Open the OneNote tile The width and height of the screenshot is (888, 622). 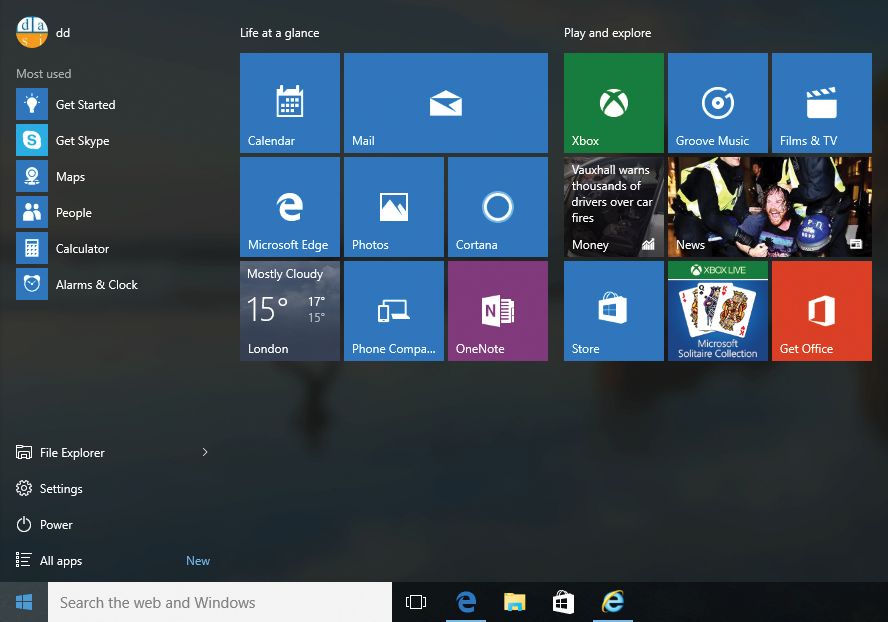point(497,310)
